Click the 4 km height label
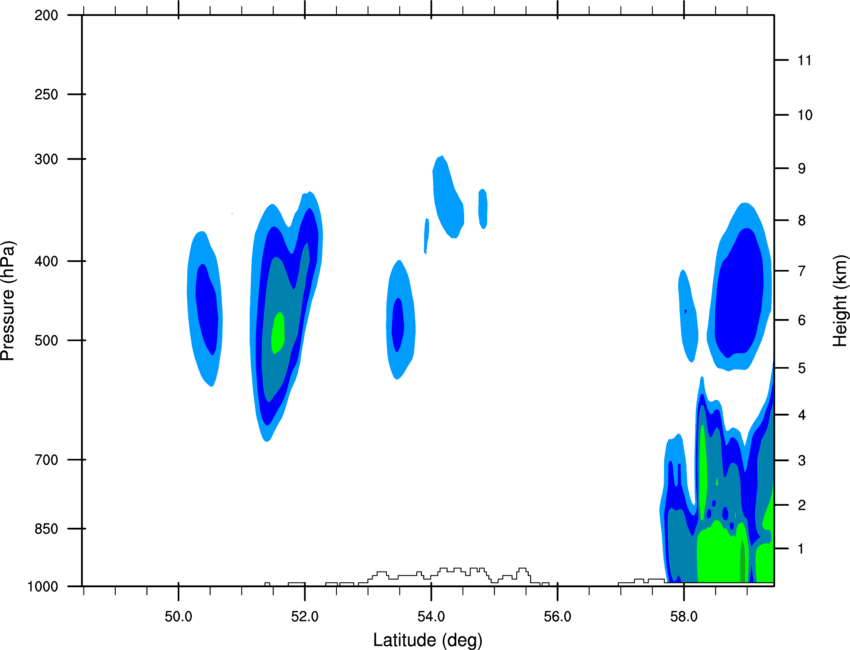This screenshot has height=650, width=850. (x=802, y=415)
